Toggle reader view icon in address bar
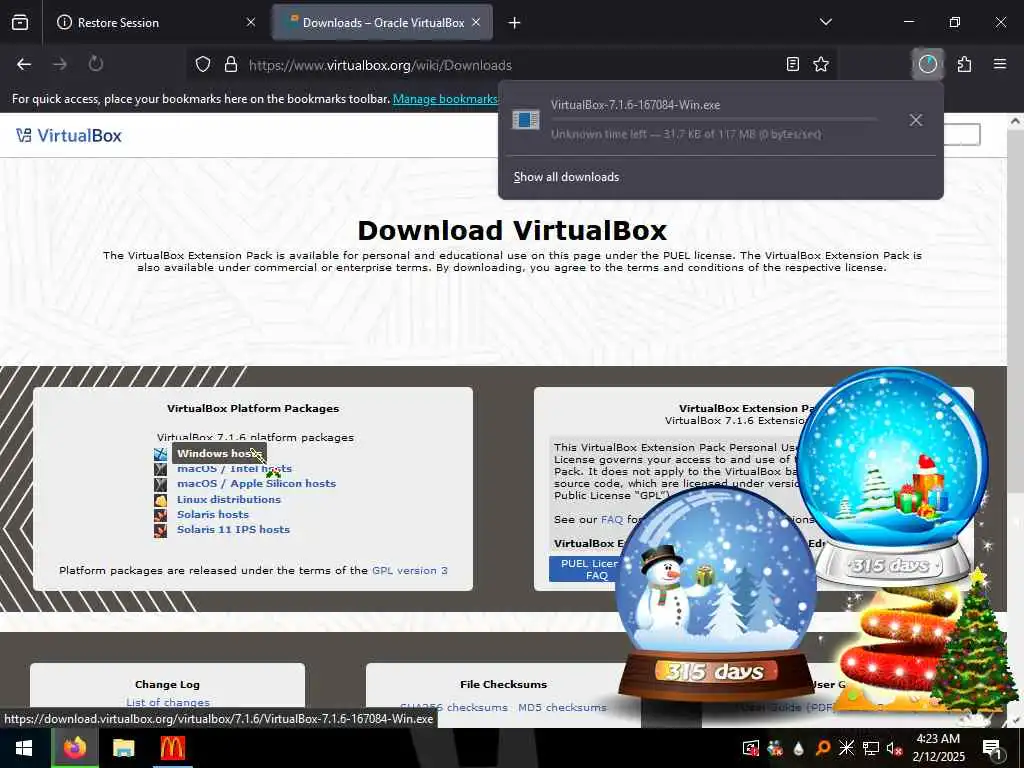This screenshot has height=768, width=1024. click(793, 65)
